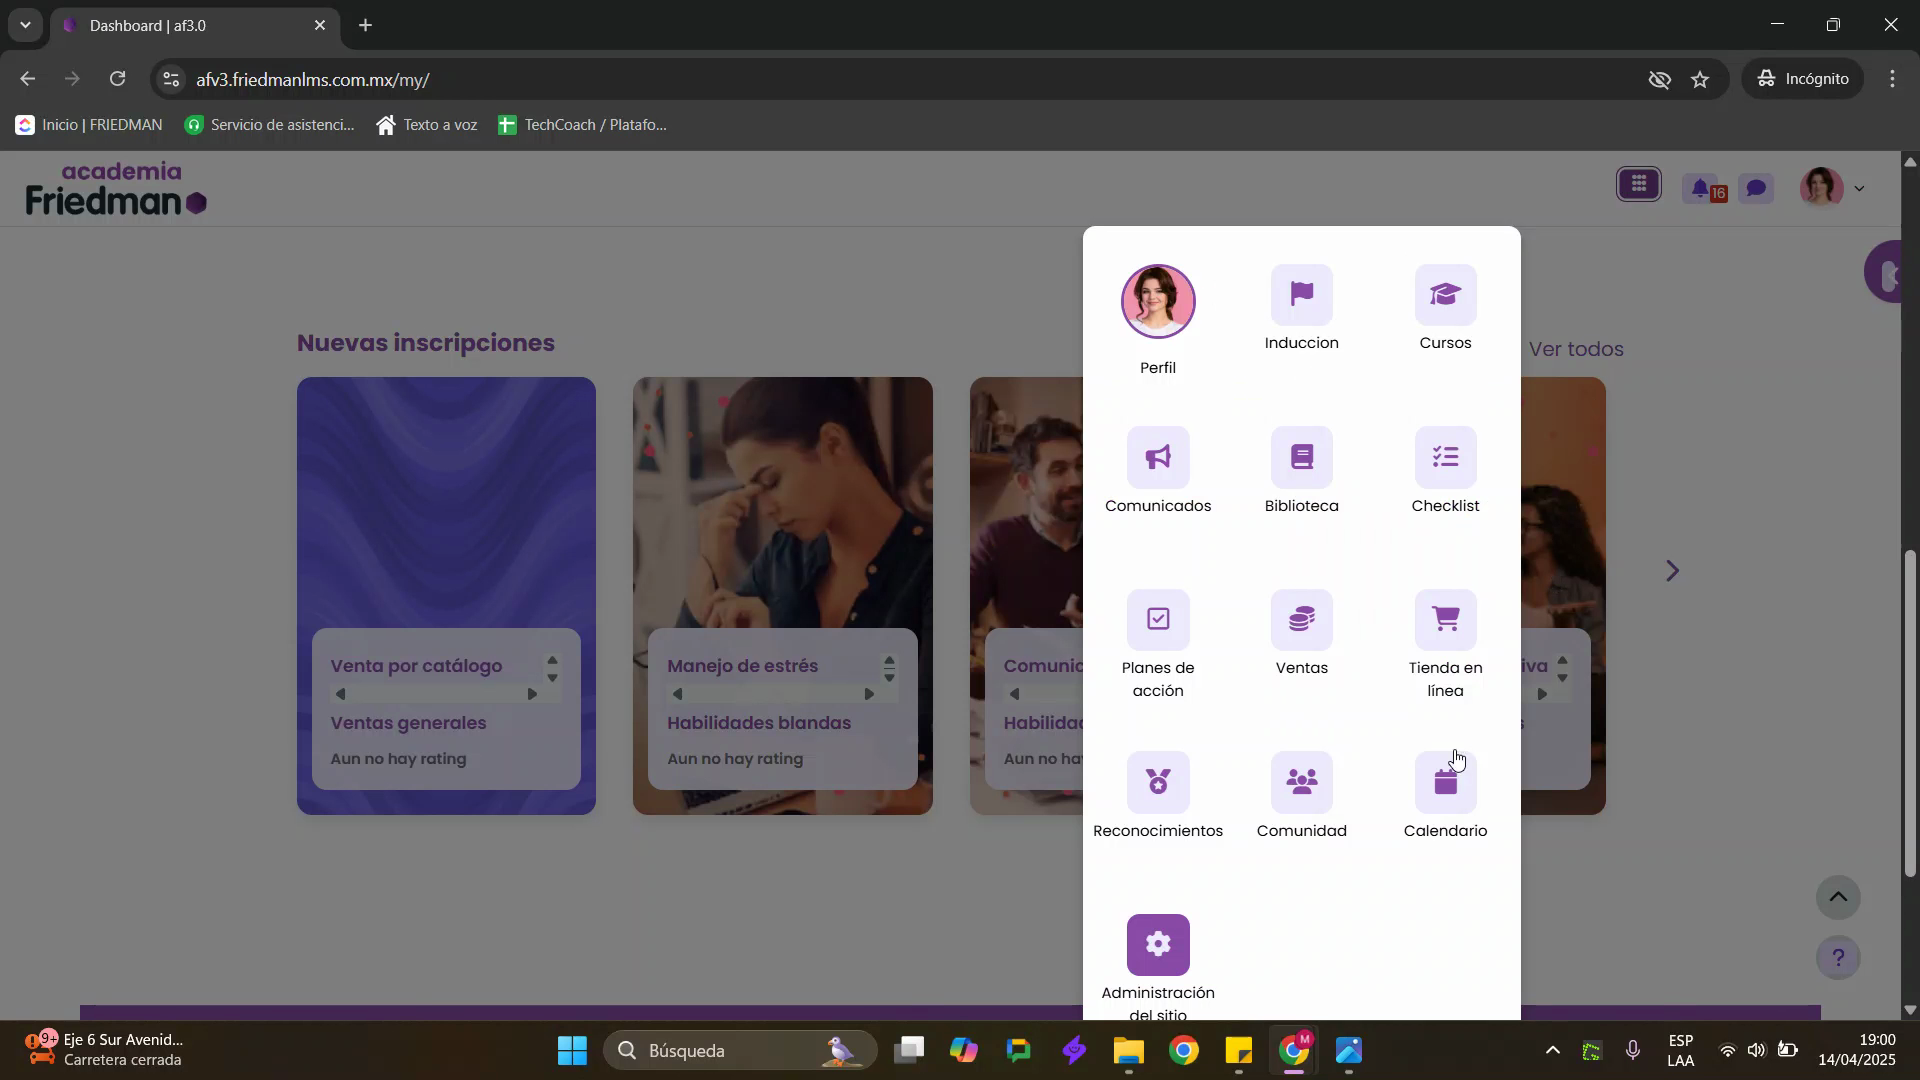Open Comunicados megaphone icon
The image size is (1920, 1080).
coord(1157,458)
